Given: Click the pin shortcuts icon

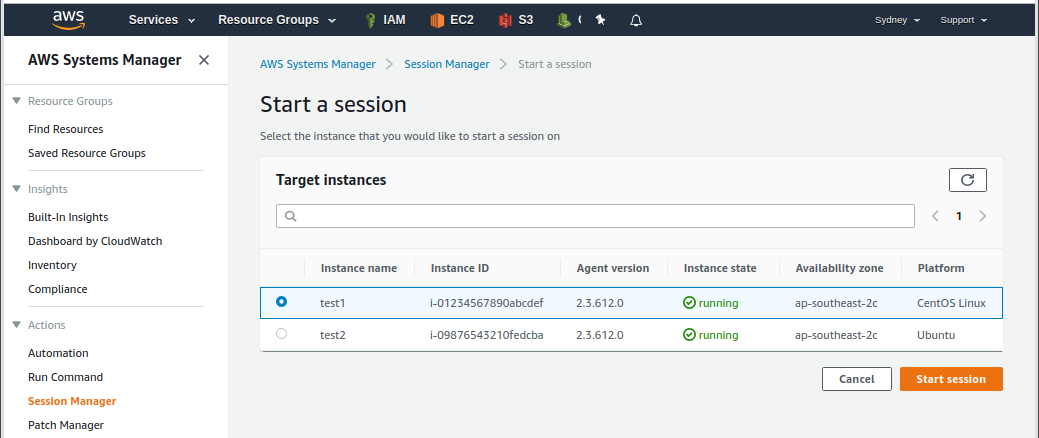Looking at the screenshot, I should (x=600, y=20).
